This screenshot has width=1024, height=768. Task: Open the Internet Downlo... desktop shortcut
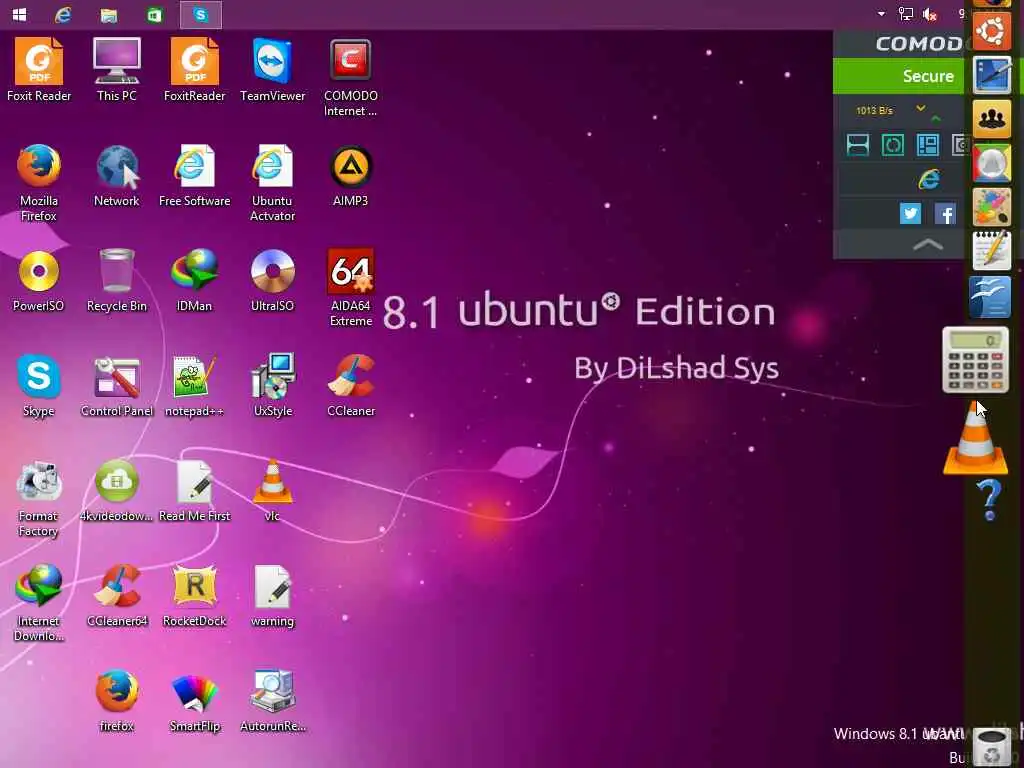coord(39,604)
